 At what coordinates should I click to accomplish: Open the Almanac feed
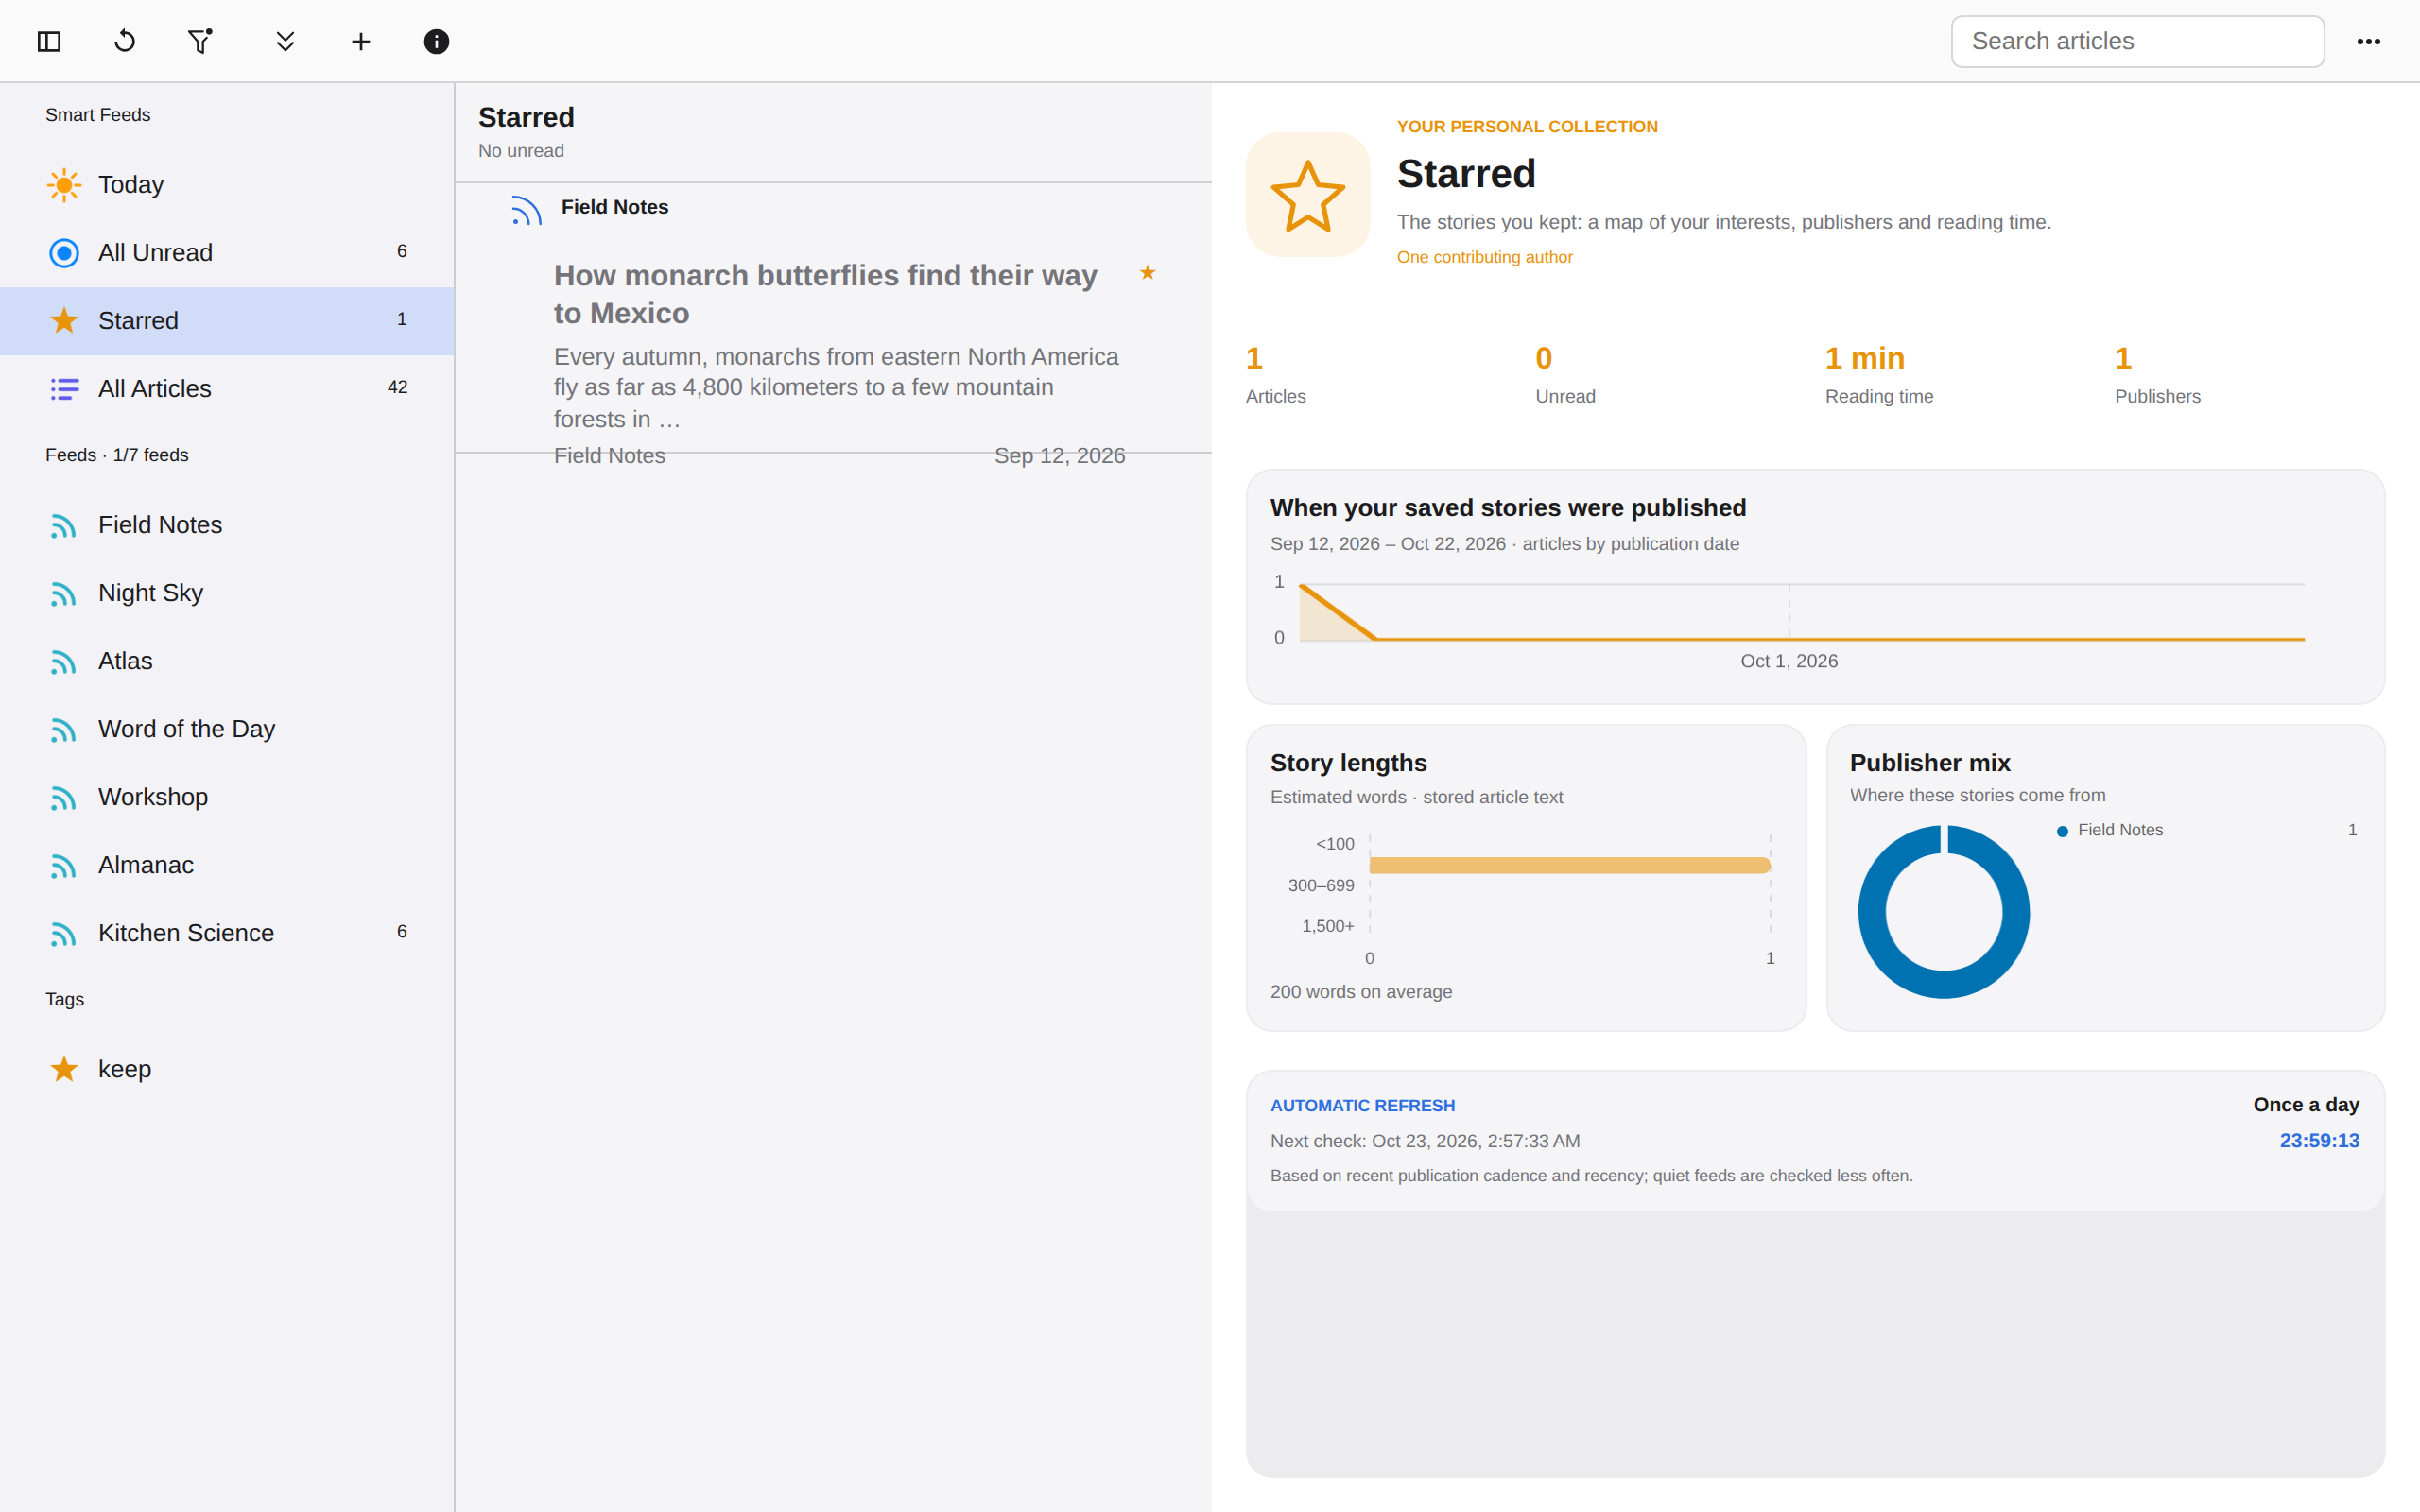[227, 865]
